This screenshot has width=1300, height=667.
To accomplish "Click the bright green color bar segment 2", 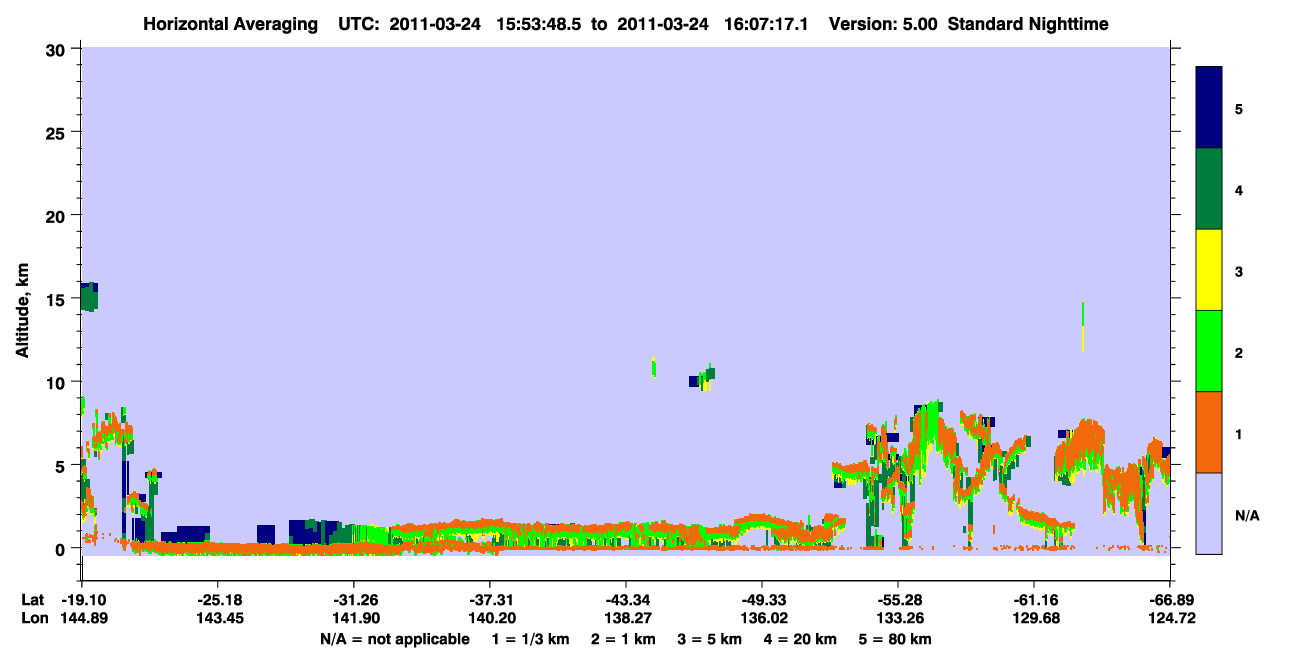I will (x=1209, y=351).
